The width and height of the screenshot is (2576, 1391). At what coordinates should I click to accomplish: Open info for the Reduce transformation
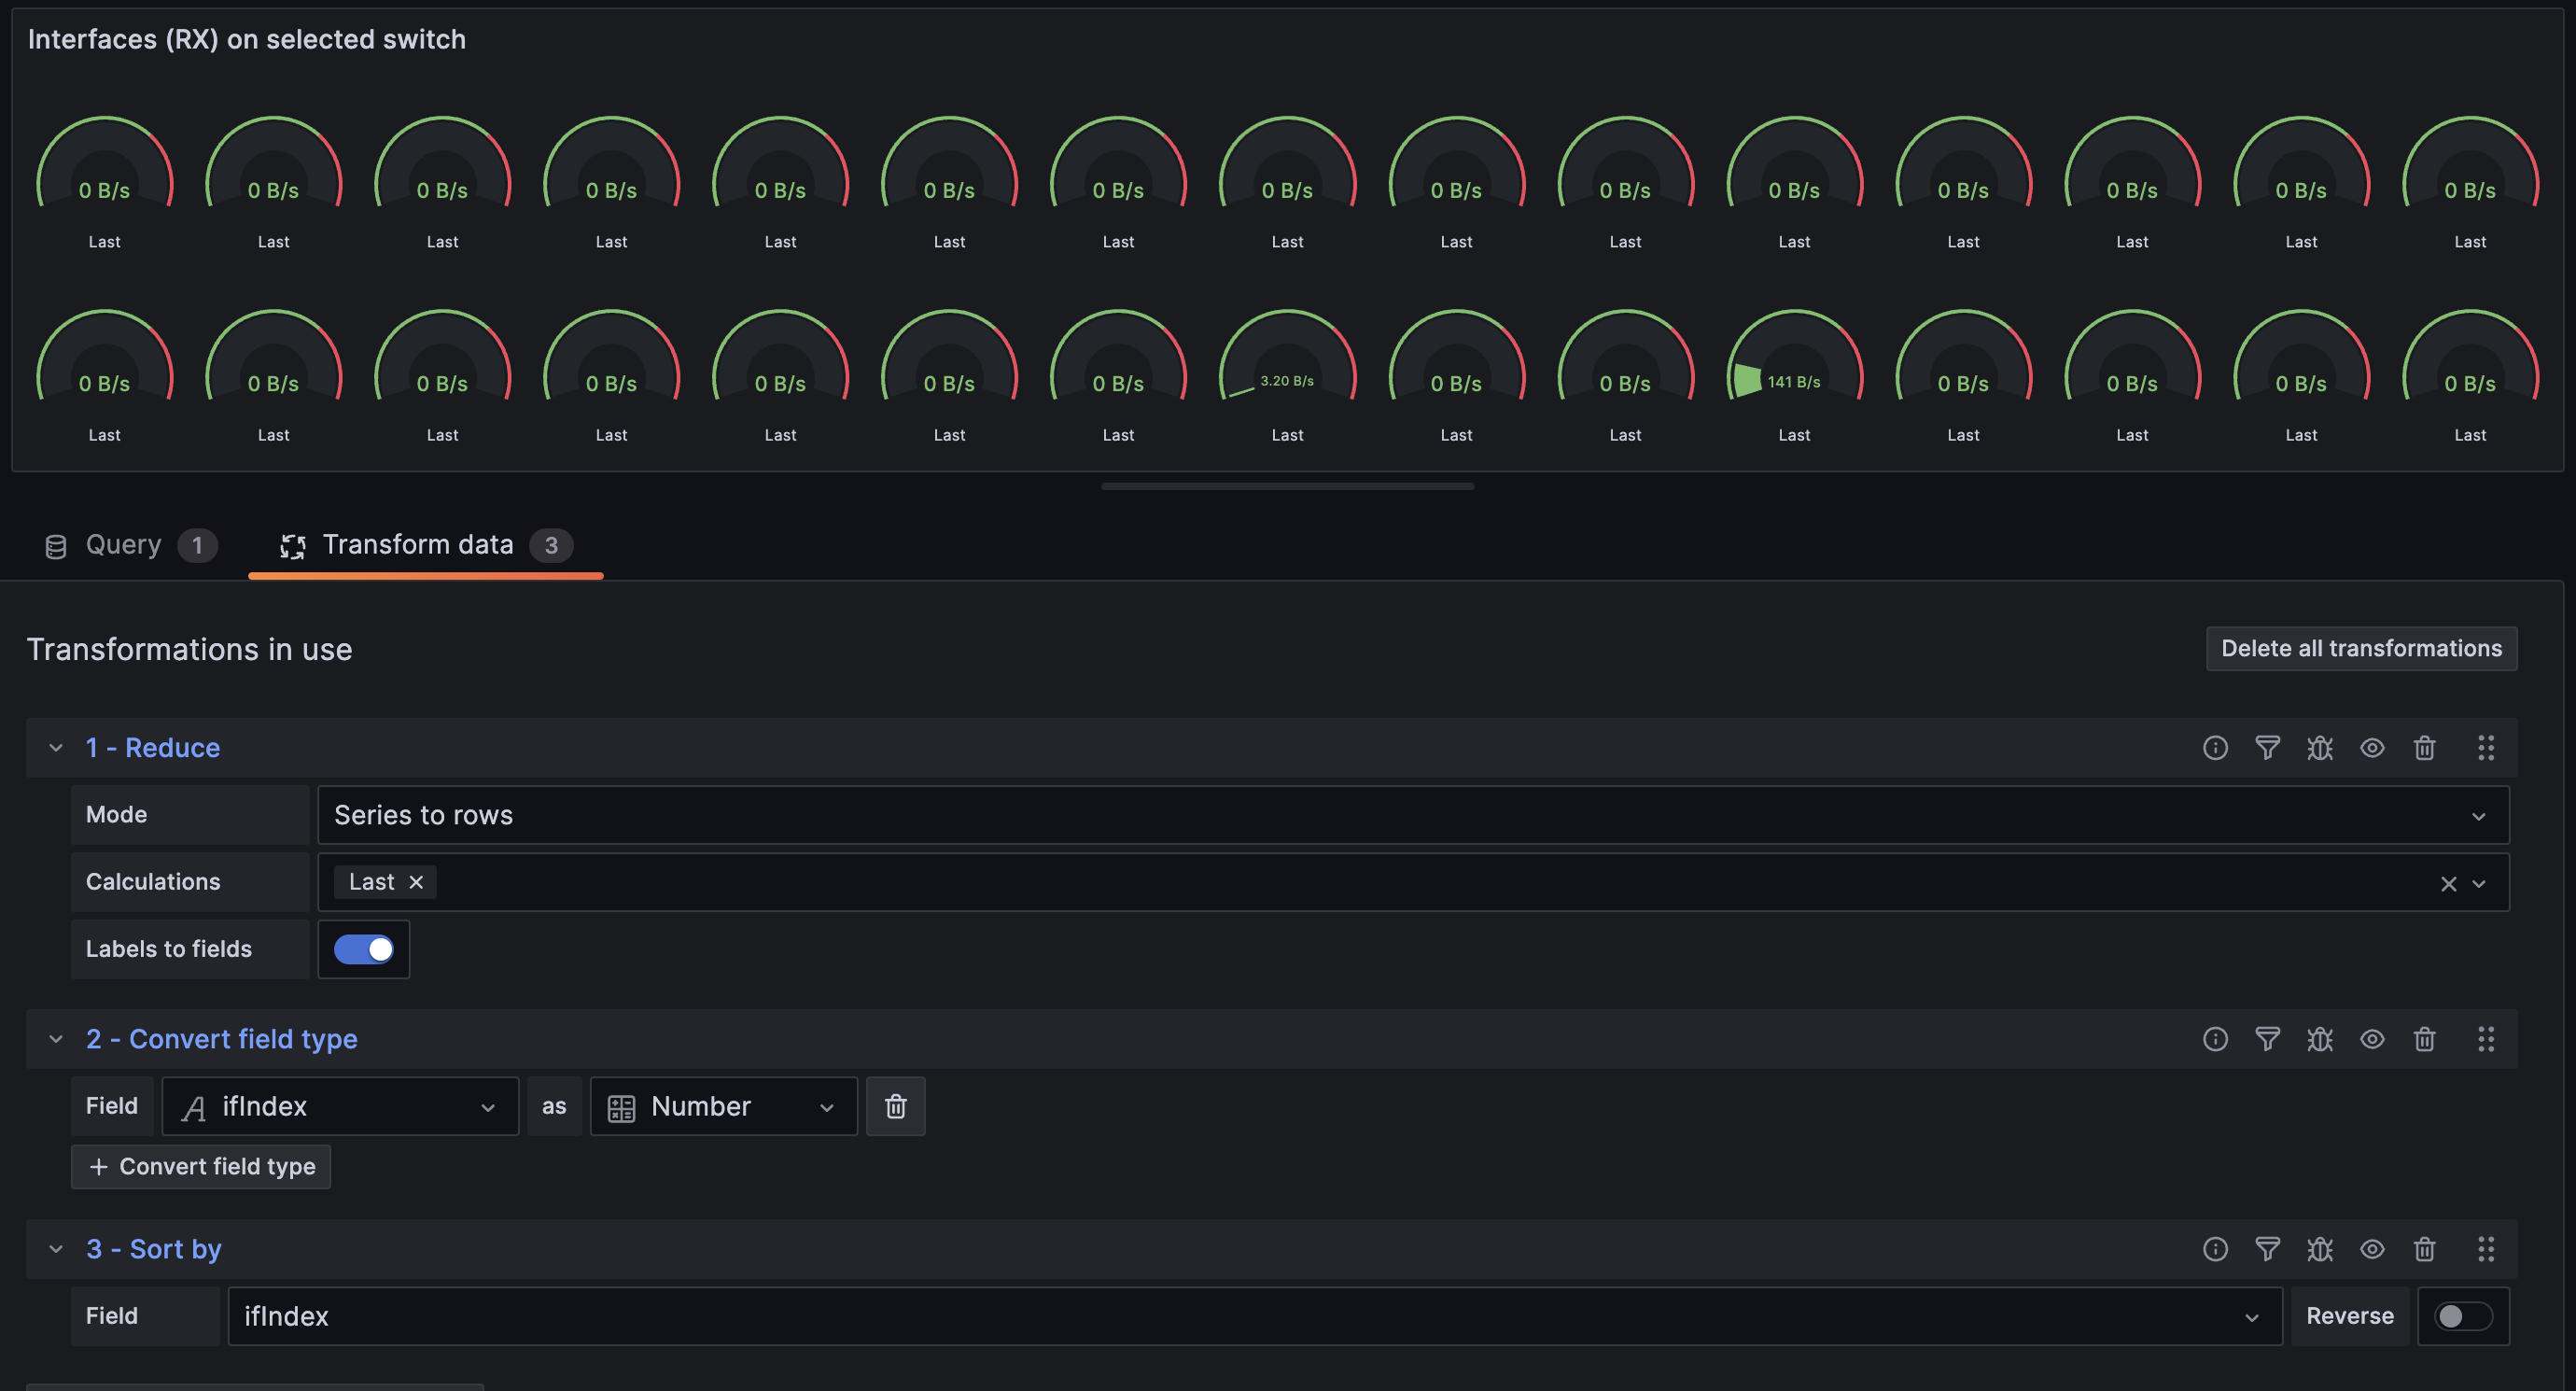click(2215, 748)
